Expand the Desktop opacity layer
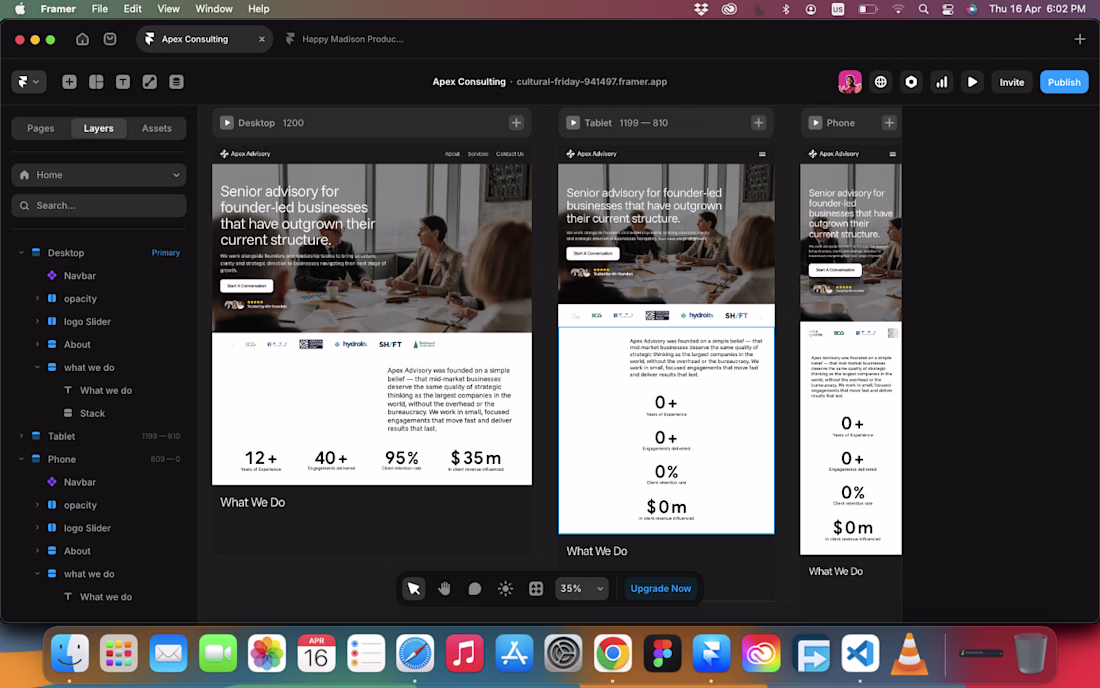 pos(37,299)
